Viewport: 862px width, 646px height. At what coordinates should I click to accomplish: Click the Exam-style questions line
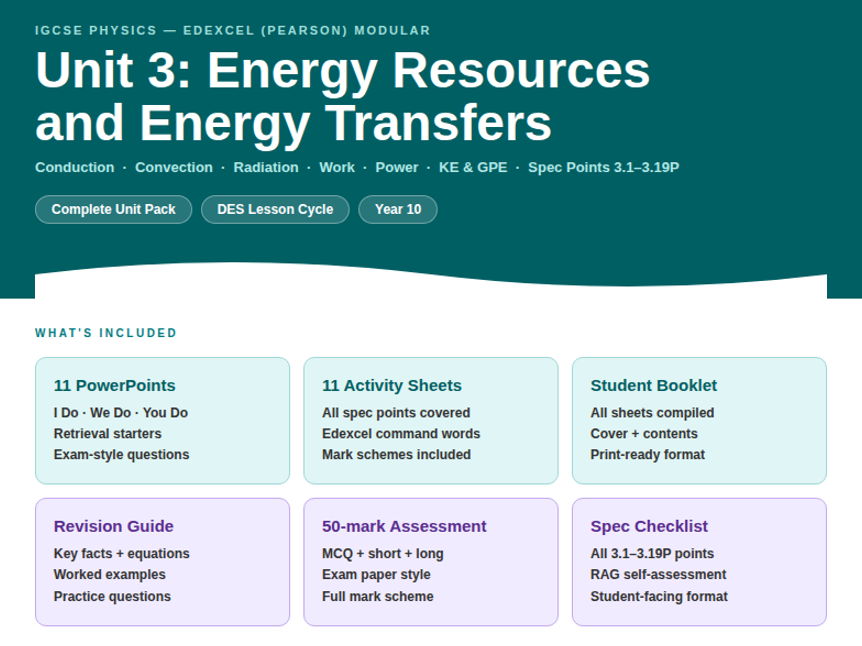pyautogui.click(x=121, y=455)
